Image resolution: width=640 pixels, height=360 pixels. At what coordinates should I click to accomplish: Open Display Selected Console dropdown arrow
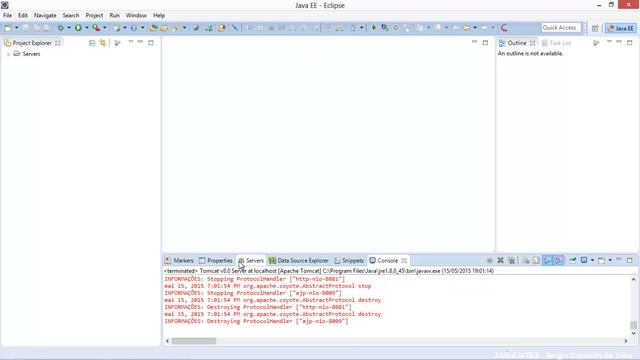(x=592, y=260)
